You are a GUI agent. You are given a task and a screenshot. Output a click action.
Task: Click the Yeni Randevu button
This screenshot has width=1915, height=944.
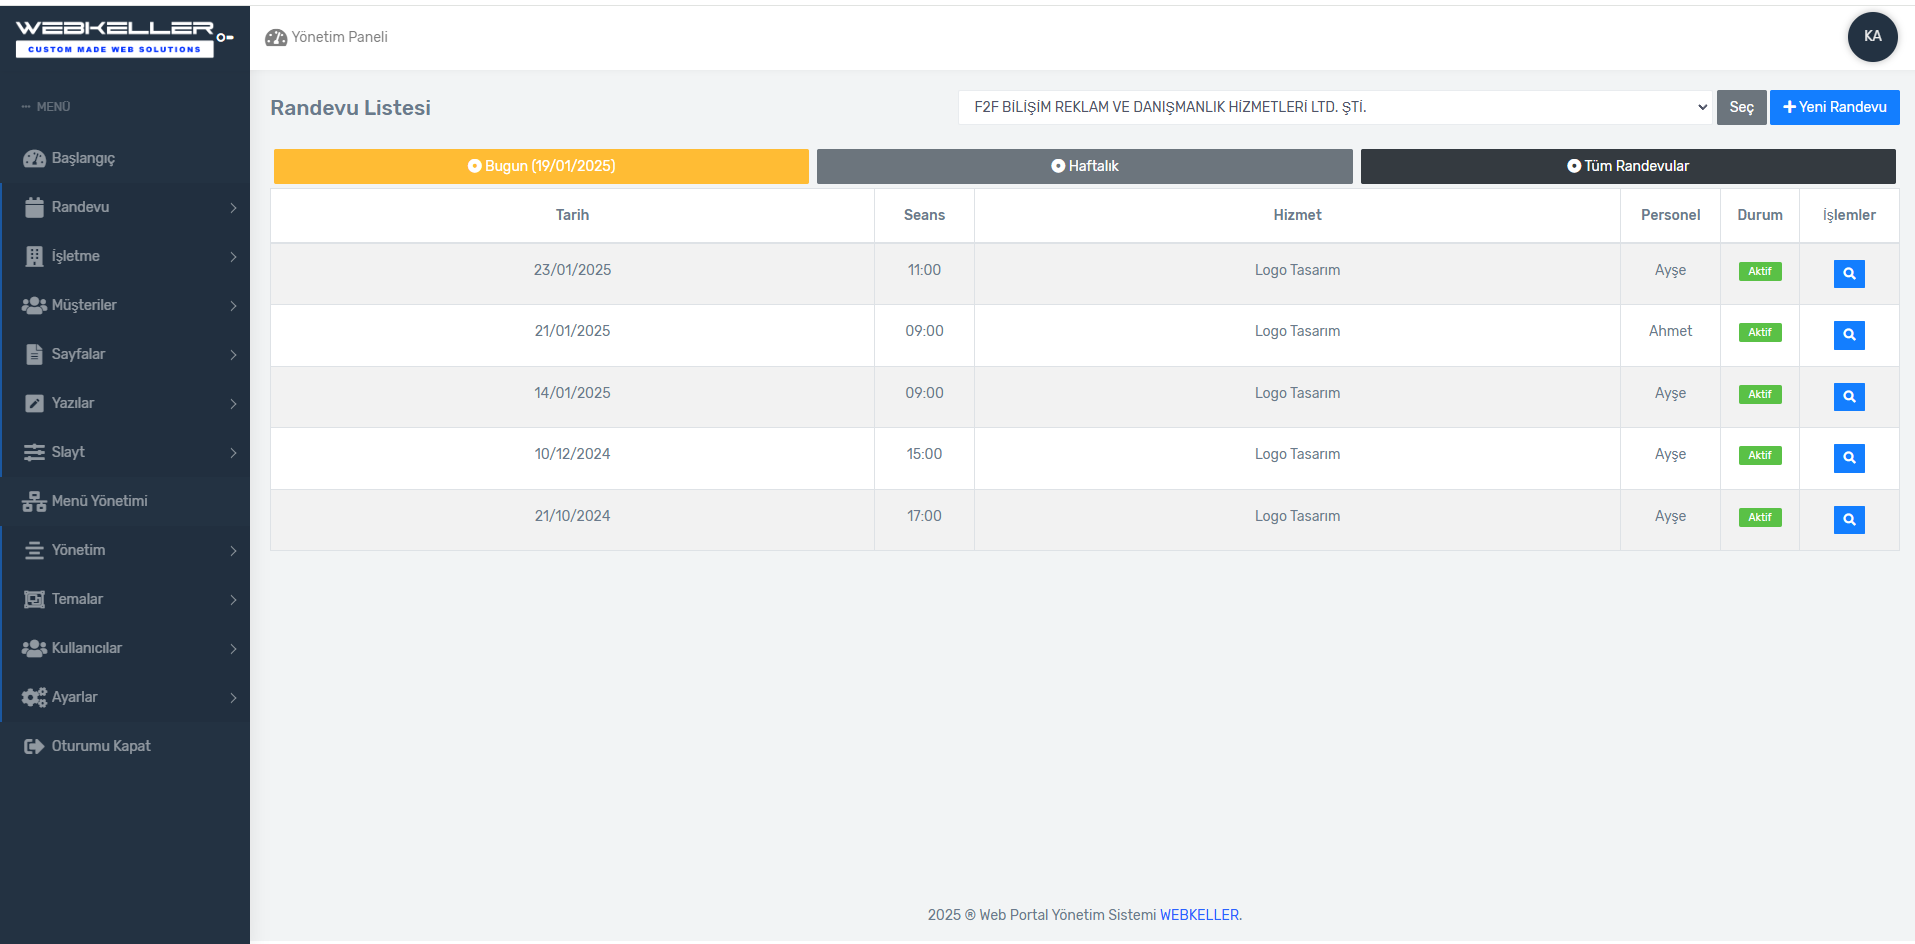[x=1834, y=107]
